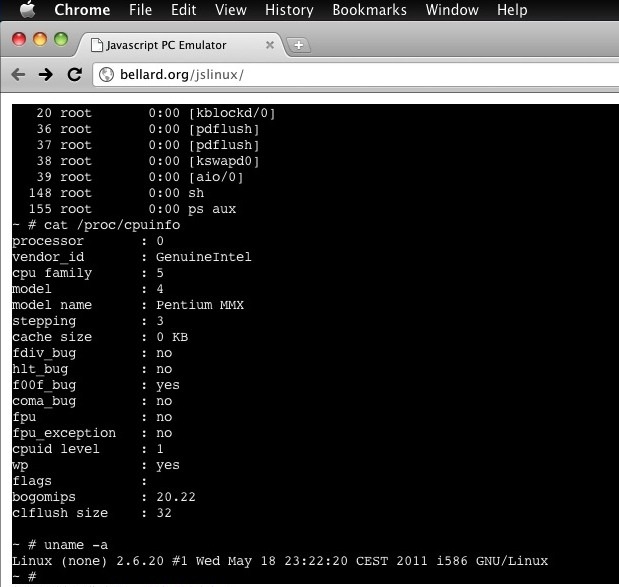Open the Help menu
Screen dimensions: 619x587
(x=512, y=10)
